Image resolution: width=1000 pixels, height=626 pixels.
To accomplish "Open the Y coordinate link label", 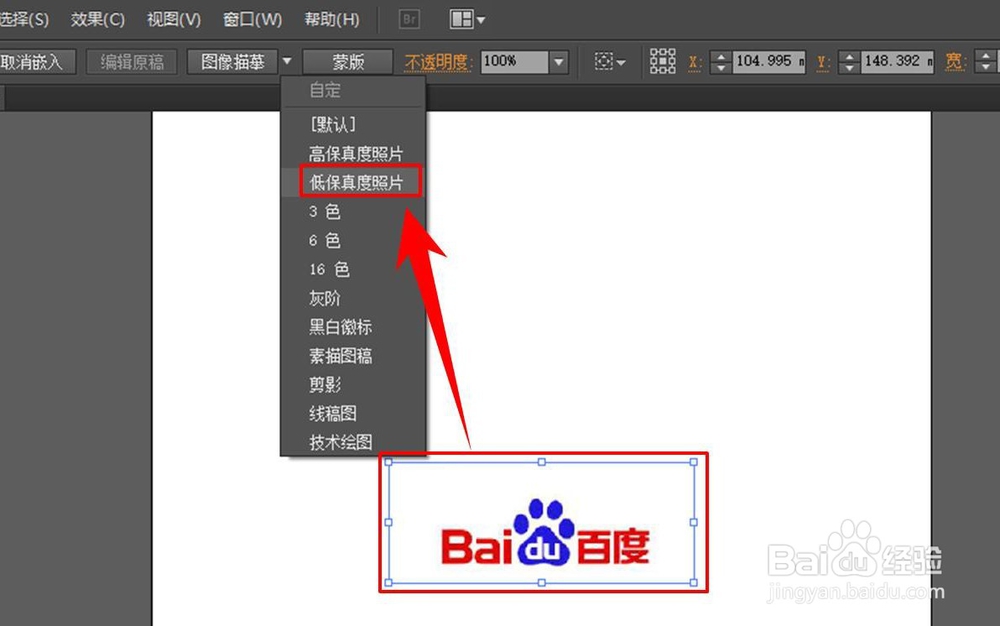I will (823, 62).
